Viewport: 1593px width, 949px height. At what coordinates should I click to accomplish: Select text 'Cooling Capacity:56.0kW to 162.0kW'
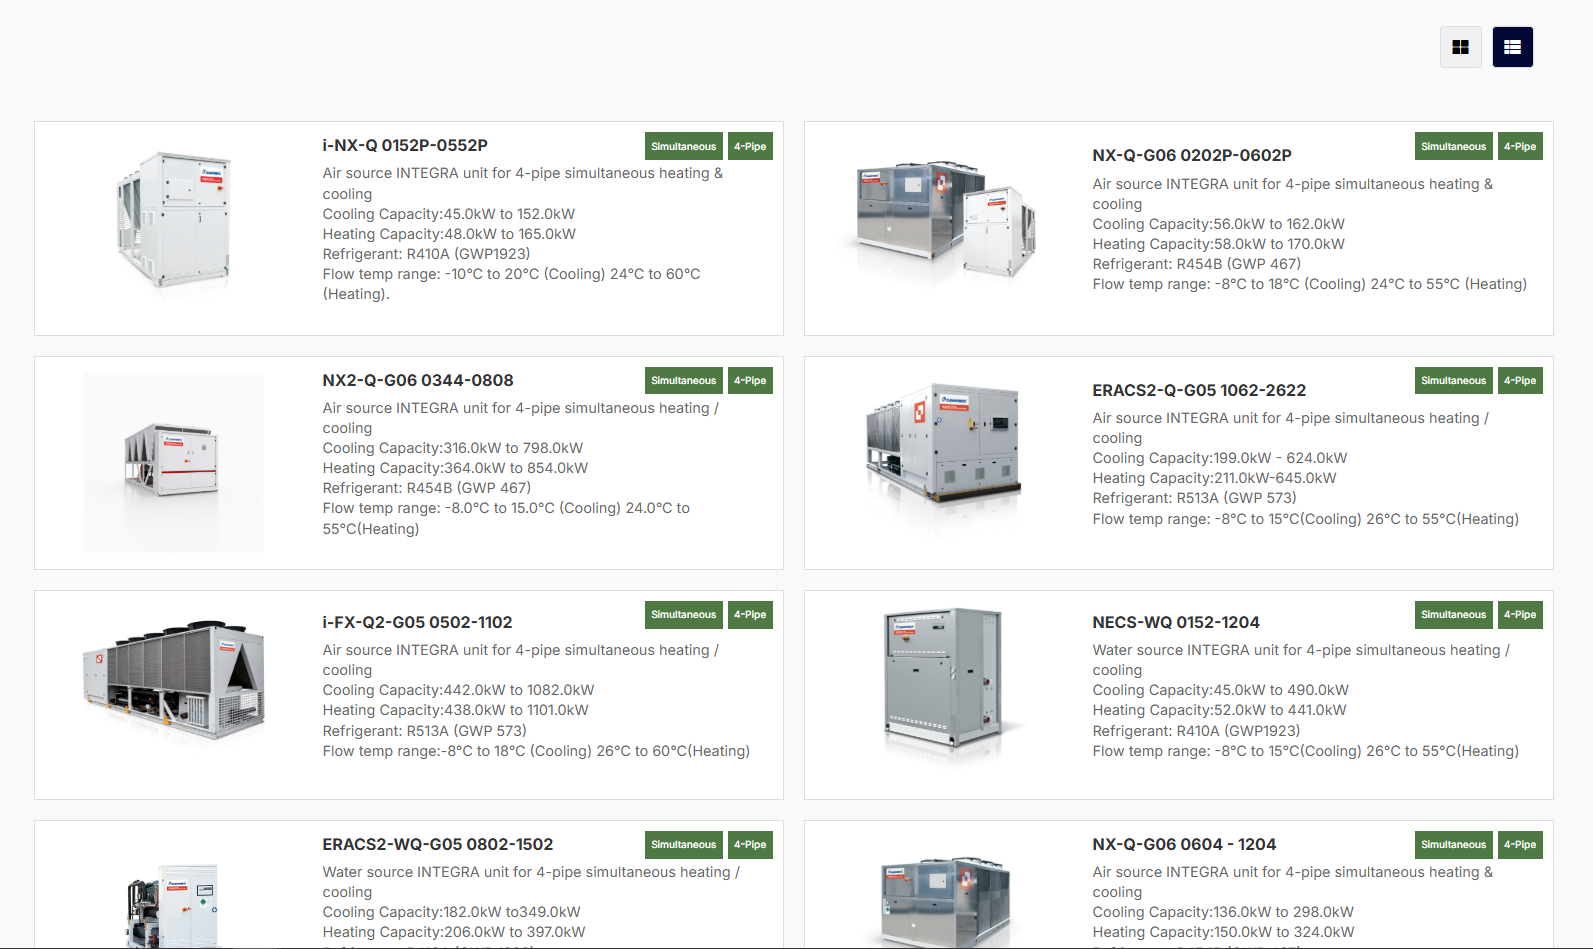click(1218, 224)
